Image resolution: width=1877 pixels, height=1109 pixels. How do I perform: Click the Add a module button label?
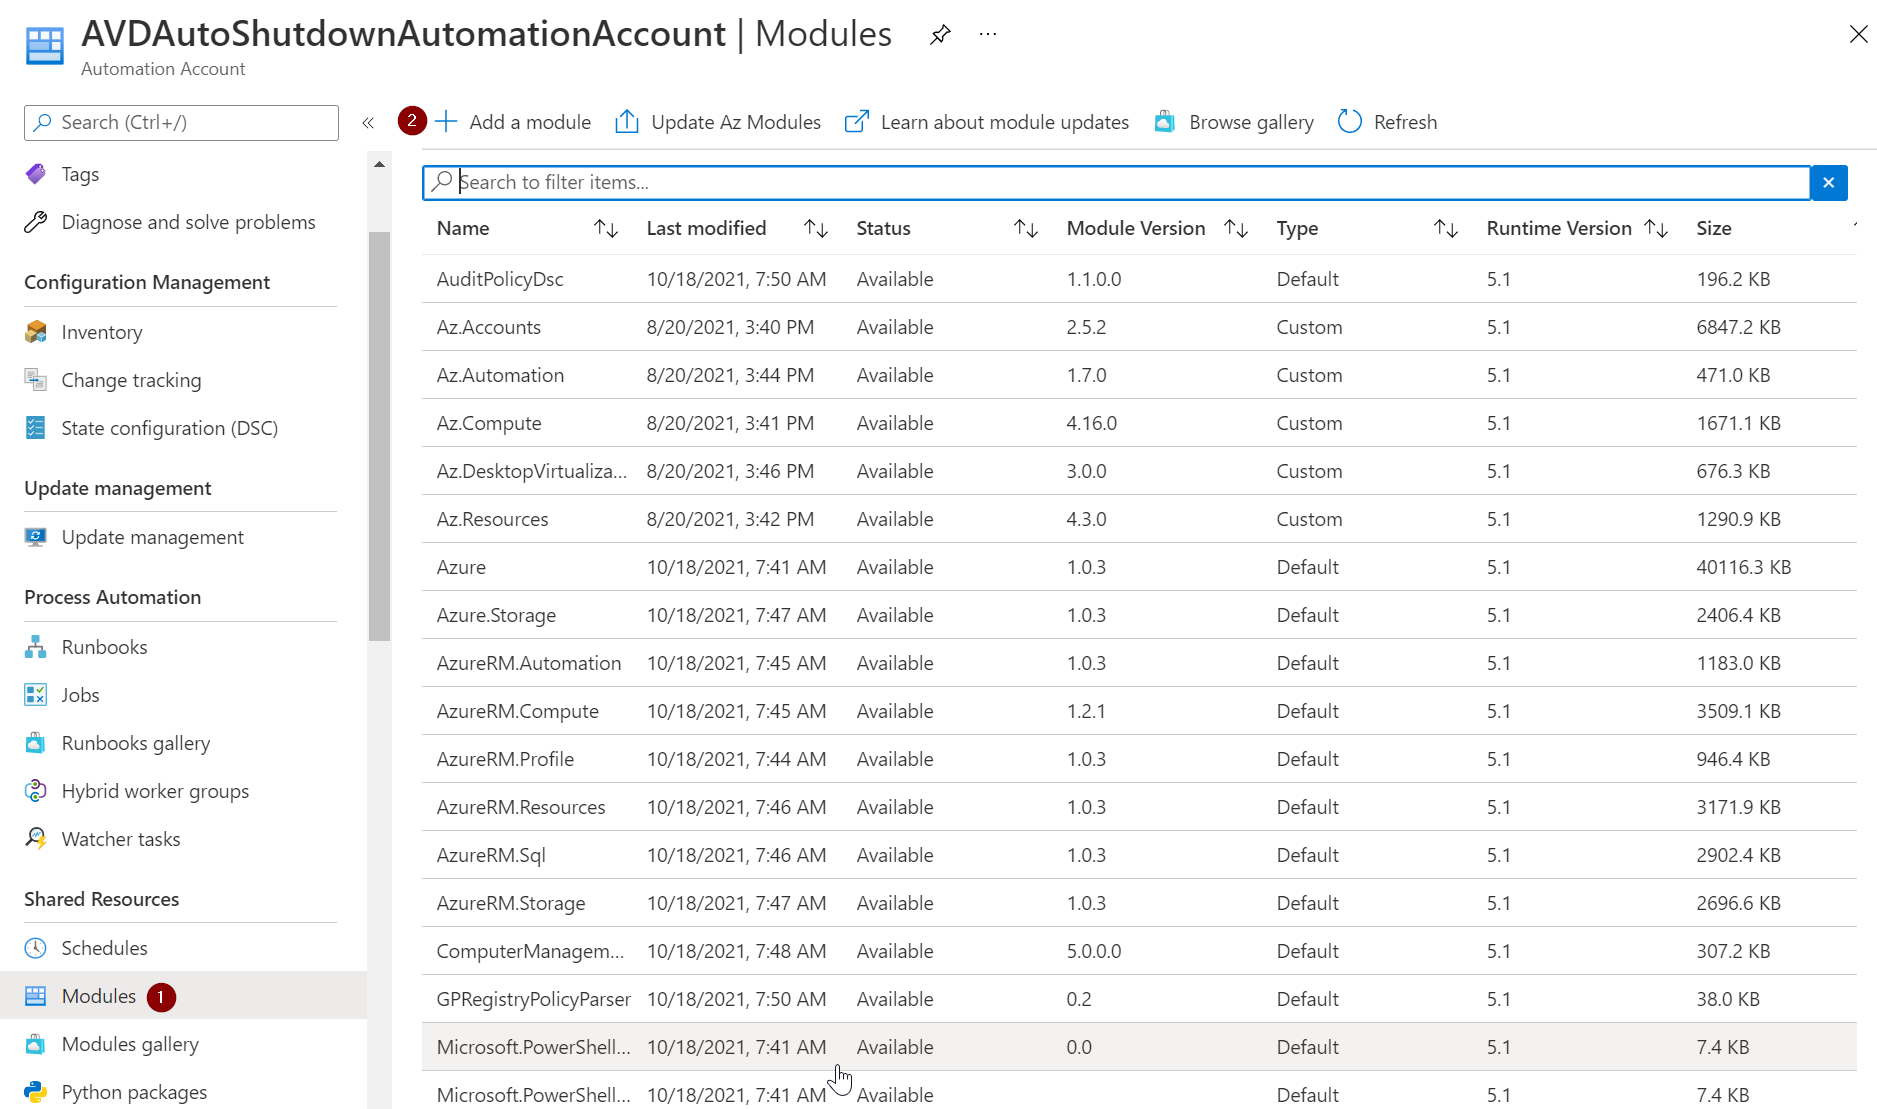530,122
